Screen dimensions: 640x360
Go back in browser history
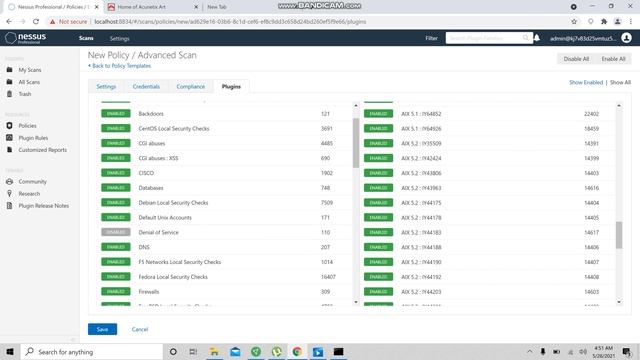[9, 22]
